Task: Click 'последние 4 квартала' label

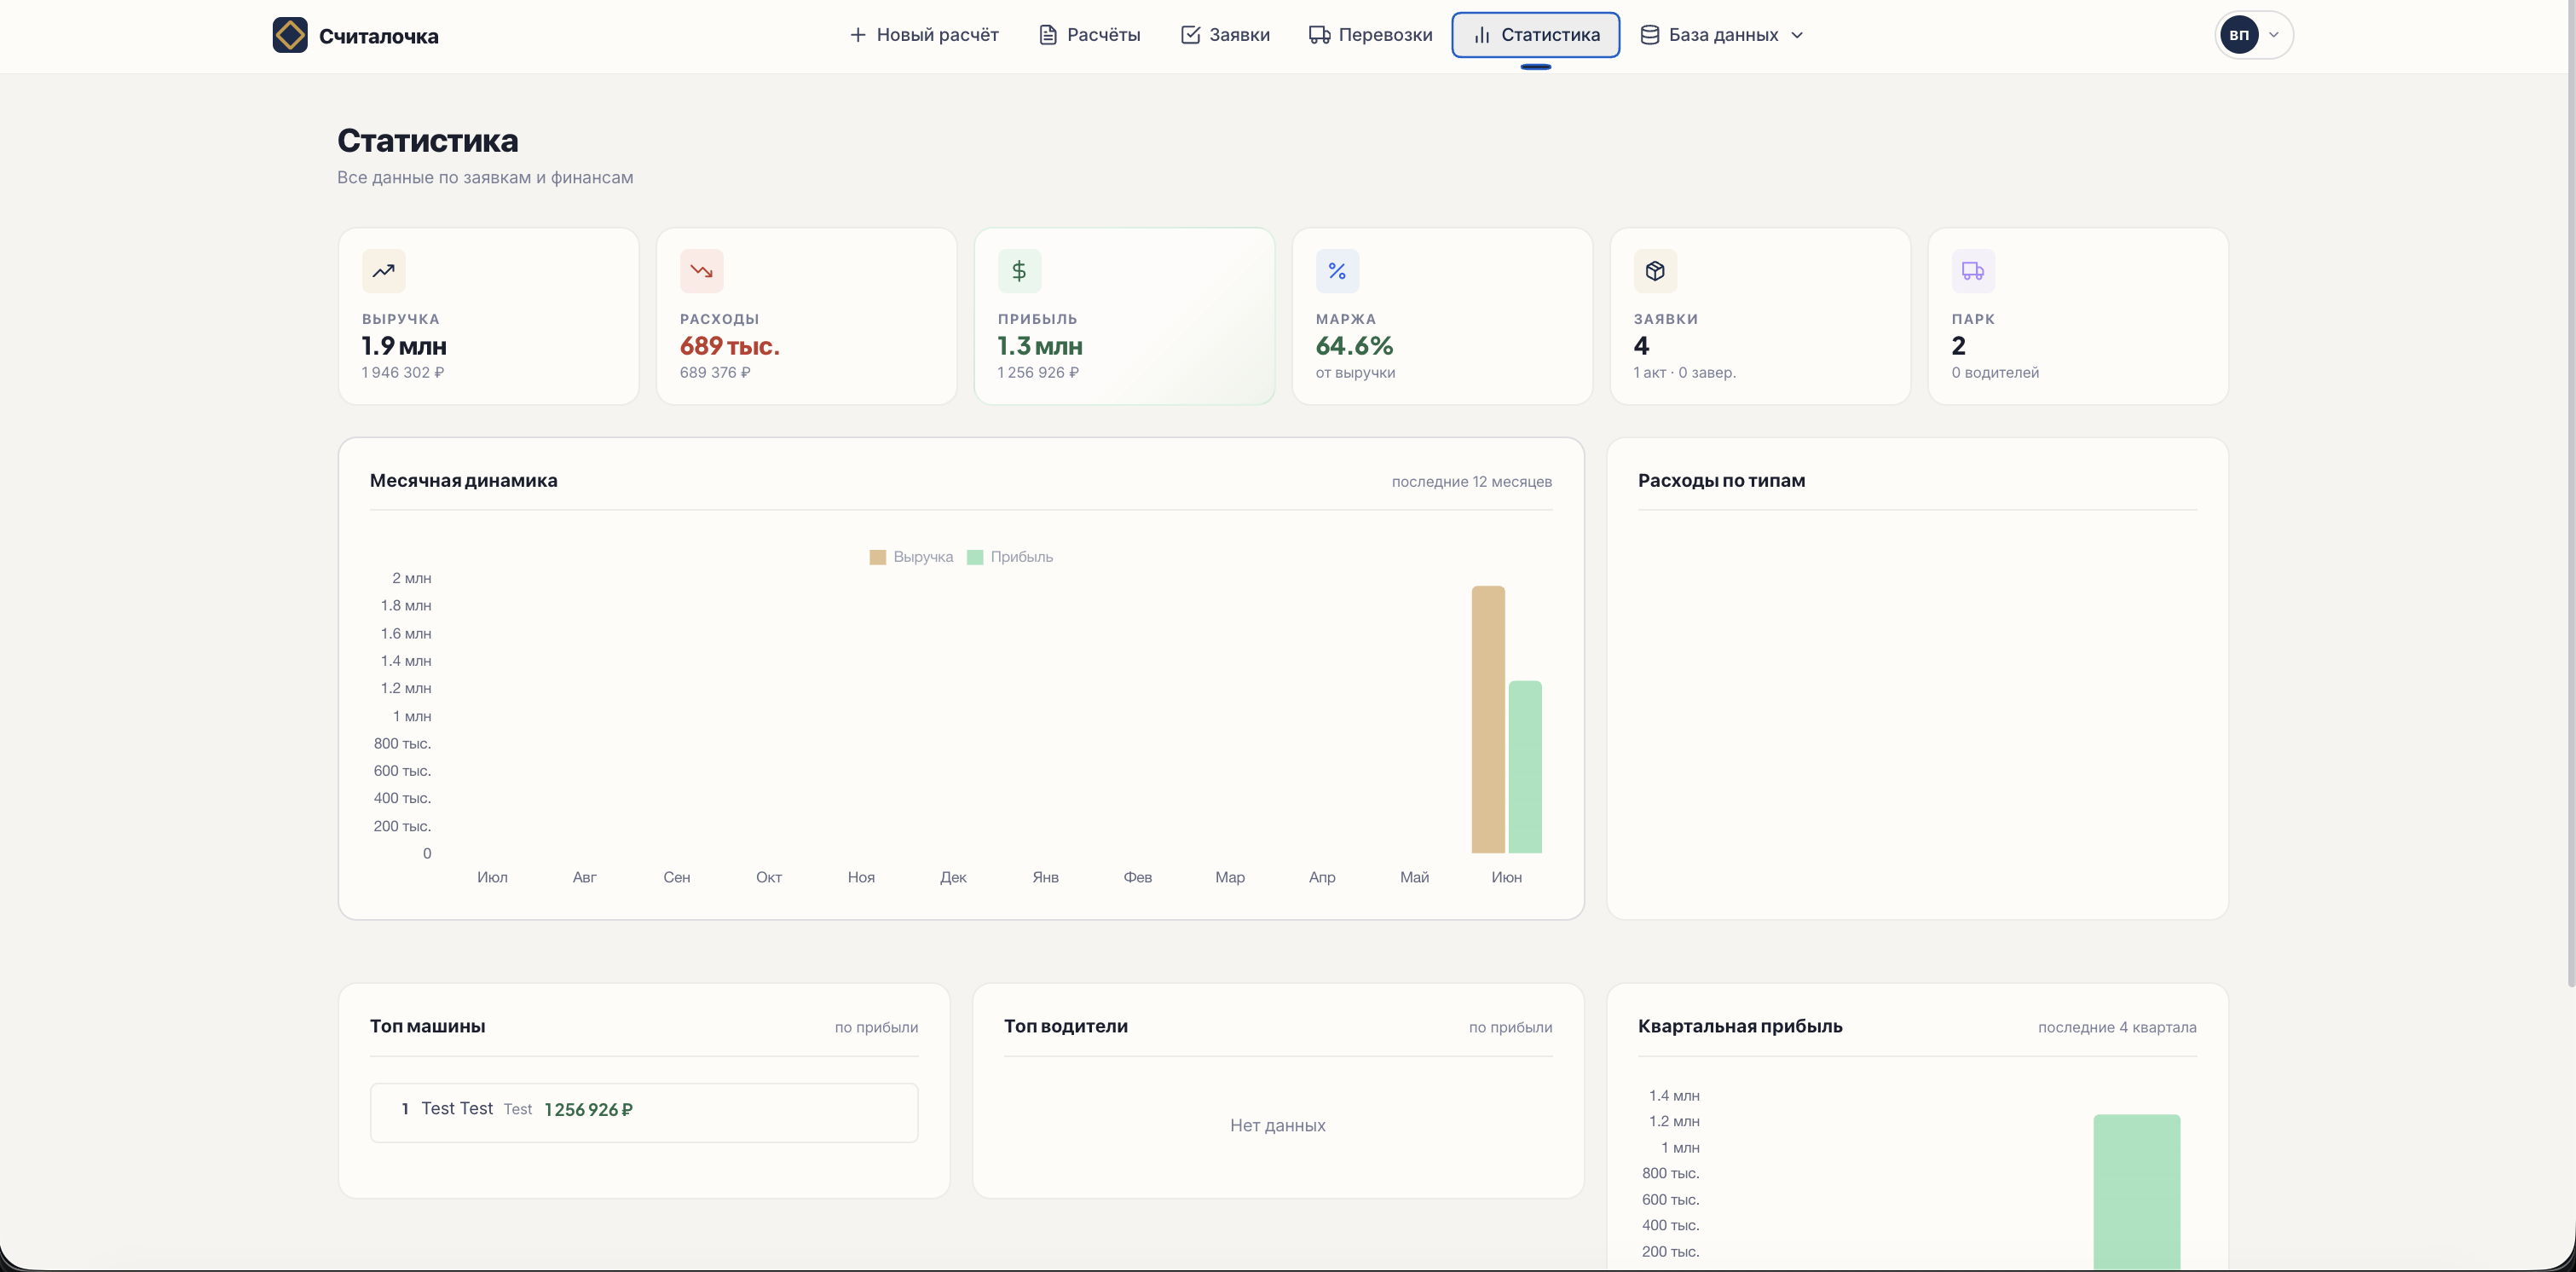Action: (x=2117, y=1027)
